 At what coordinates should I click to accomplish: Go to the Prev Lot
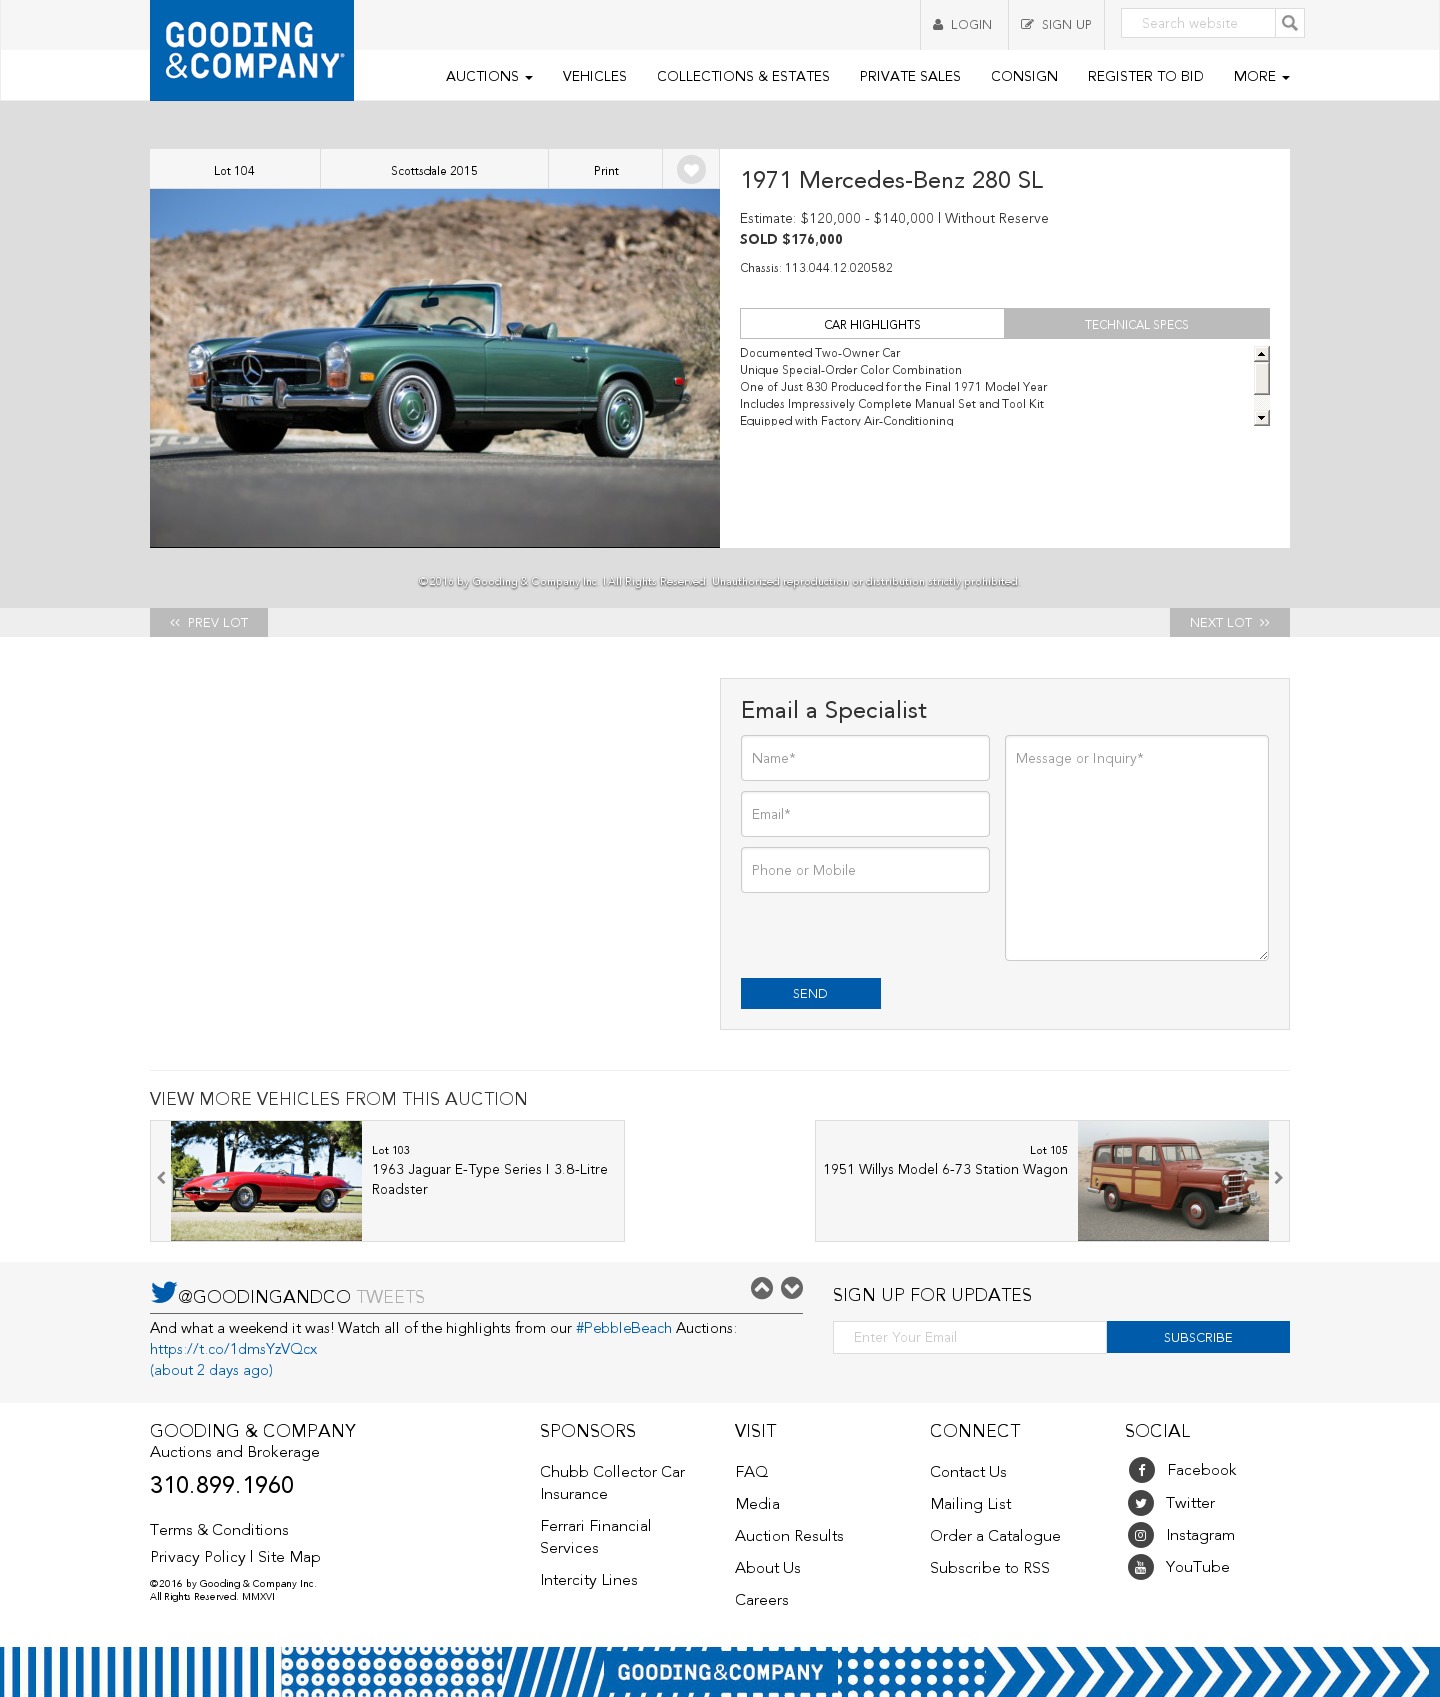(209, 622)
